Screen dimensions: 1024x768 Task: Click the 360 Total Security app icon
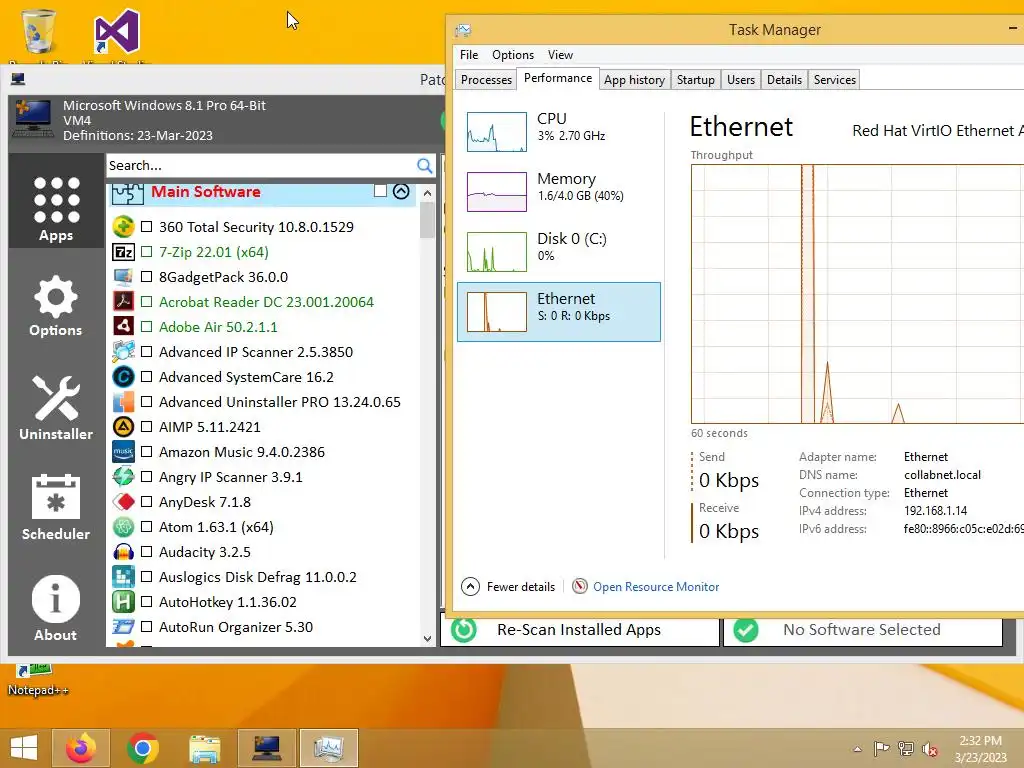(x=123, y=227)
